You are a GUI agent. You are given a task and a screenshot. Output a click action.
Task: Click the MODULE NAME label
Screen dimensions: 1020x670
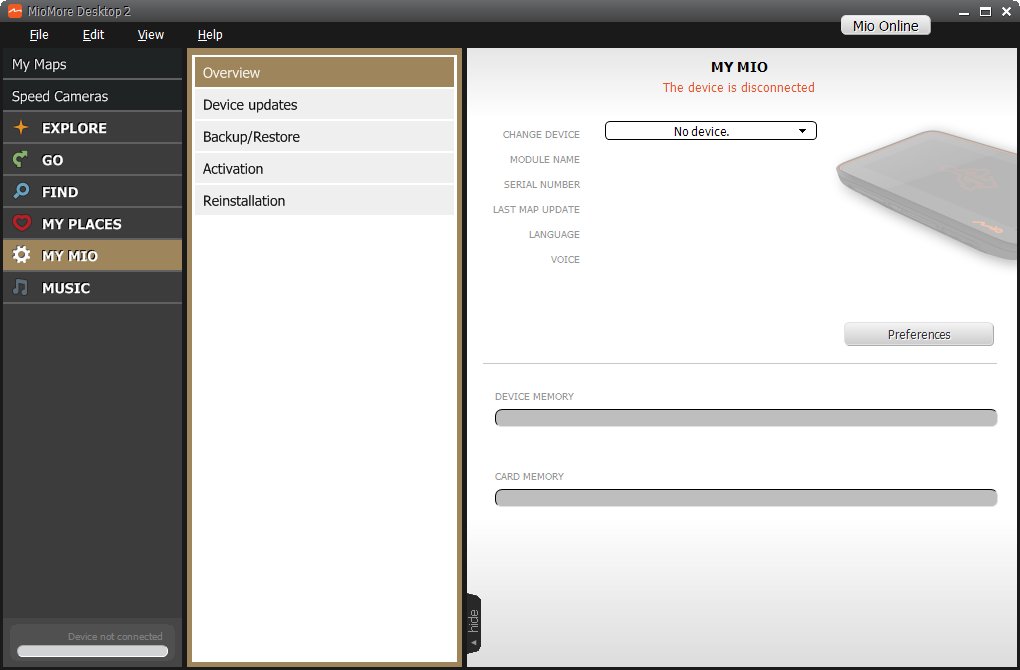click(x=544, y=159)
